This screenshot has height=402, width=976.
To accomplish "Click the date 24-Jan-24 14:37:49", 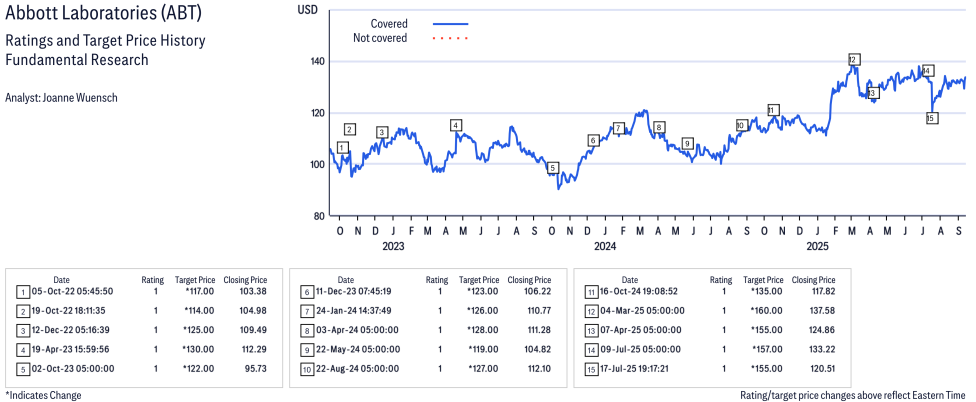I will pyautogui.click(x=356, y=311).
